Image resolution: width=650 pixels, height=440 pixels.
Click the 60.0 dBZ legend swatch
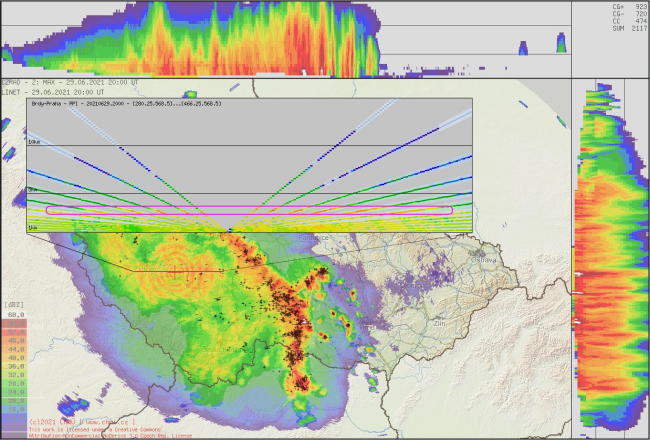pos(15,314)
